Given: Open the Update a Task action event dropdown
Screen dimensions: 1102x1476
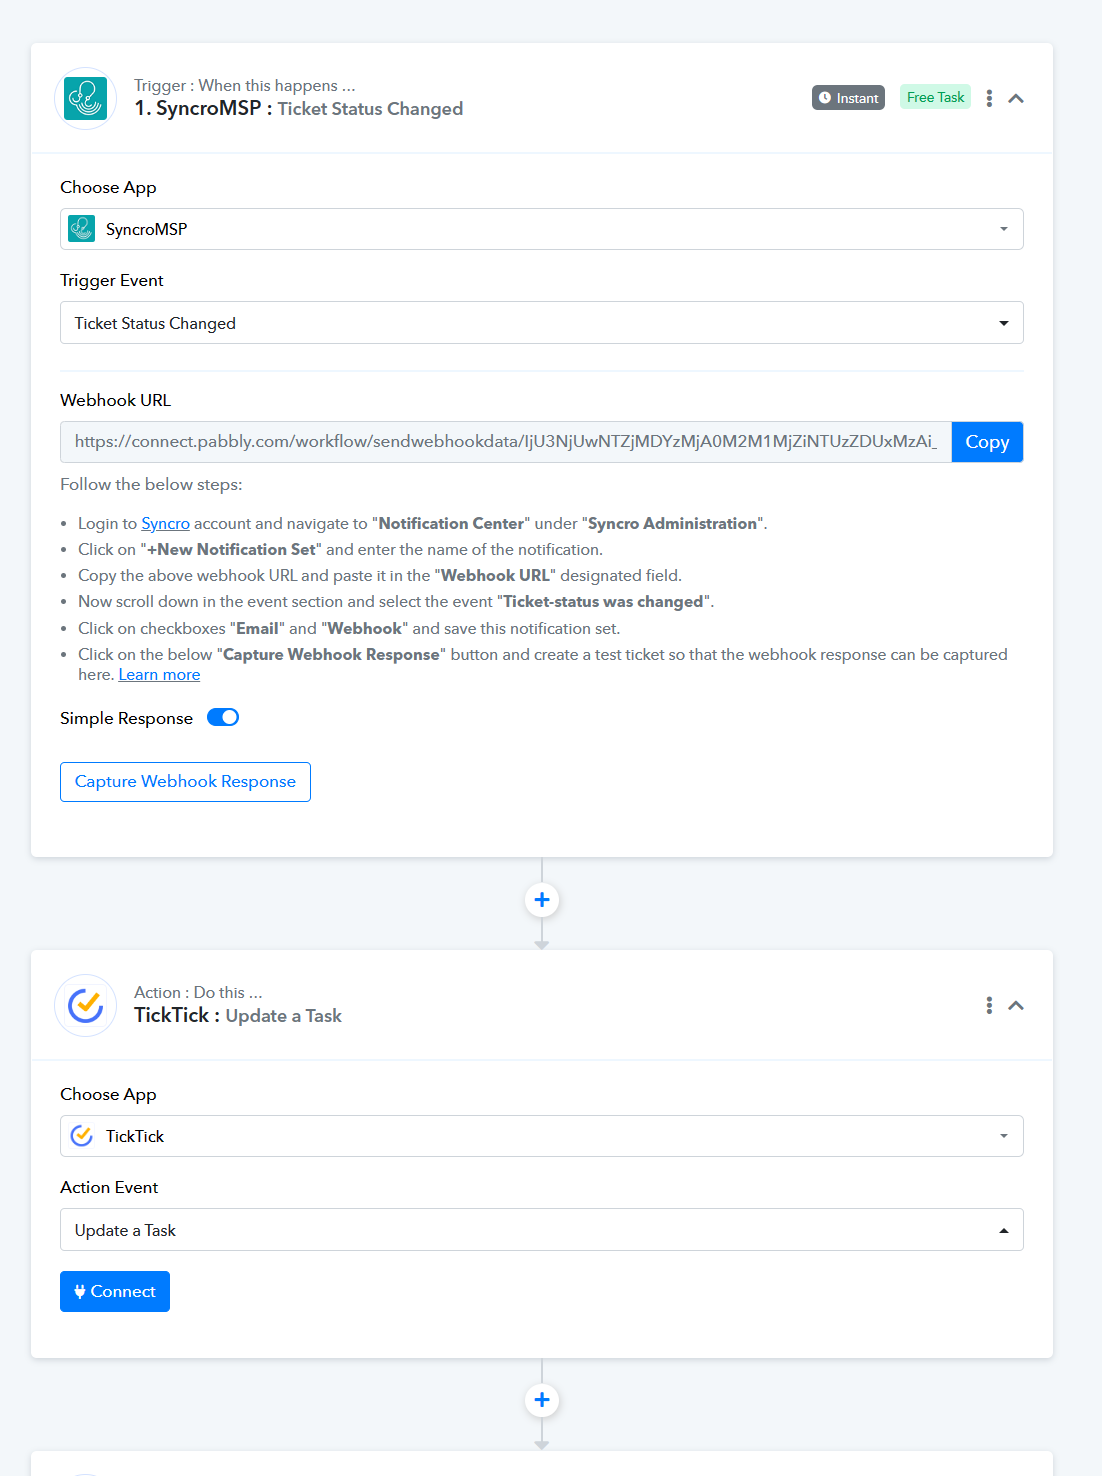Looking at the screenshot, I should point(542,1230).
